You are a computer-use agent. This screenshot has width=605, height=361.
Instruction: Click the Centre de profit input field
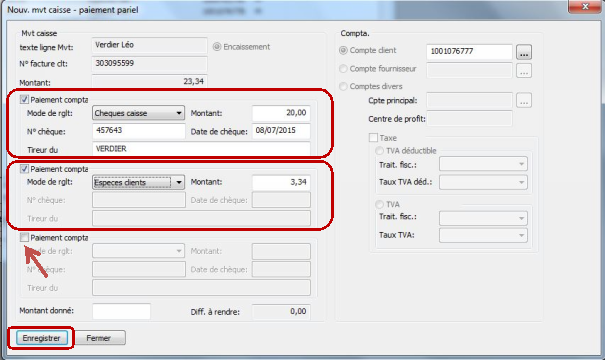[x=469, y=118]
